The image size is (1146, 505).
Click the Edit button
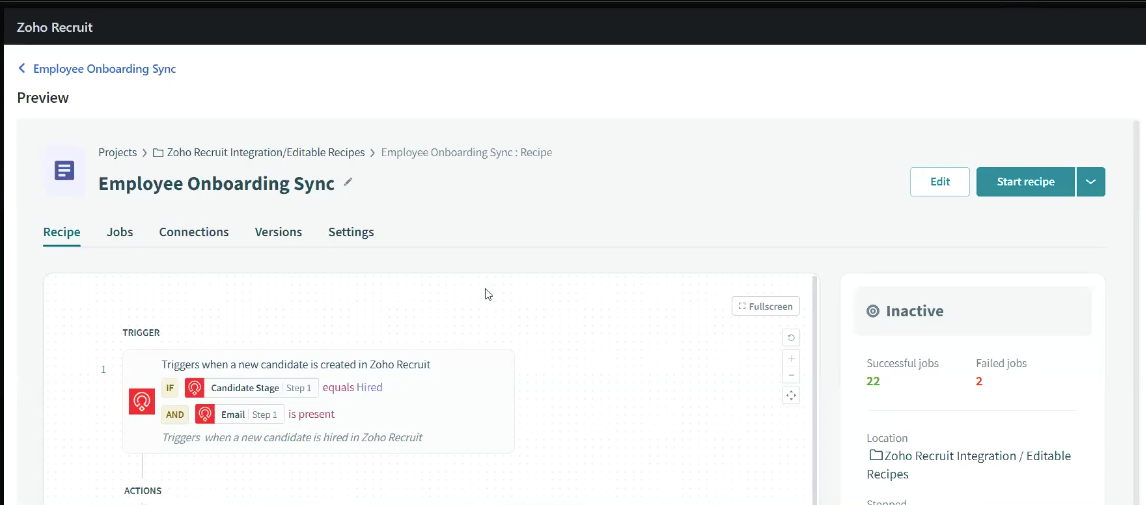click(x=940, y=182)
